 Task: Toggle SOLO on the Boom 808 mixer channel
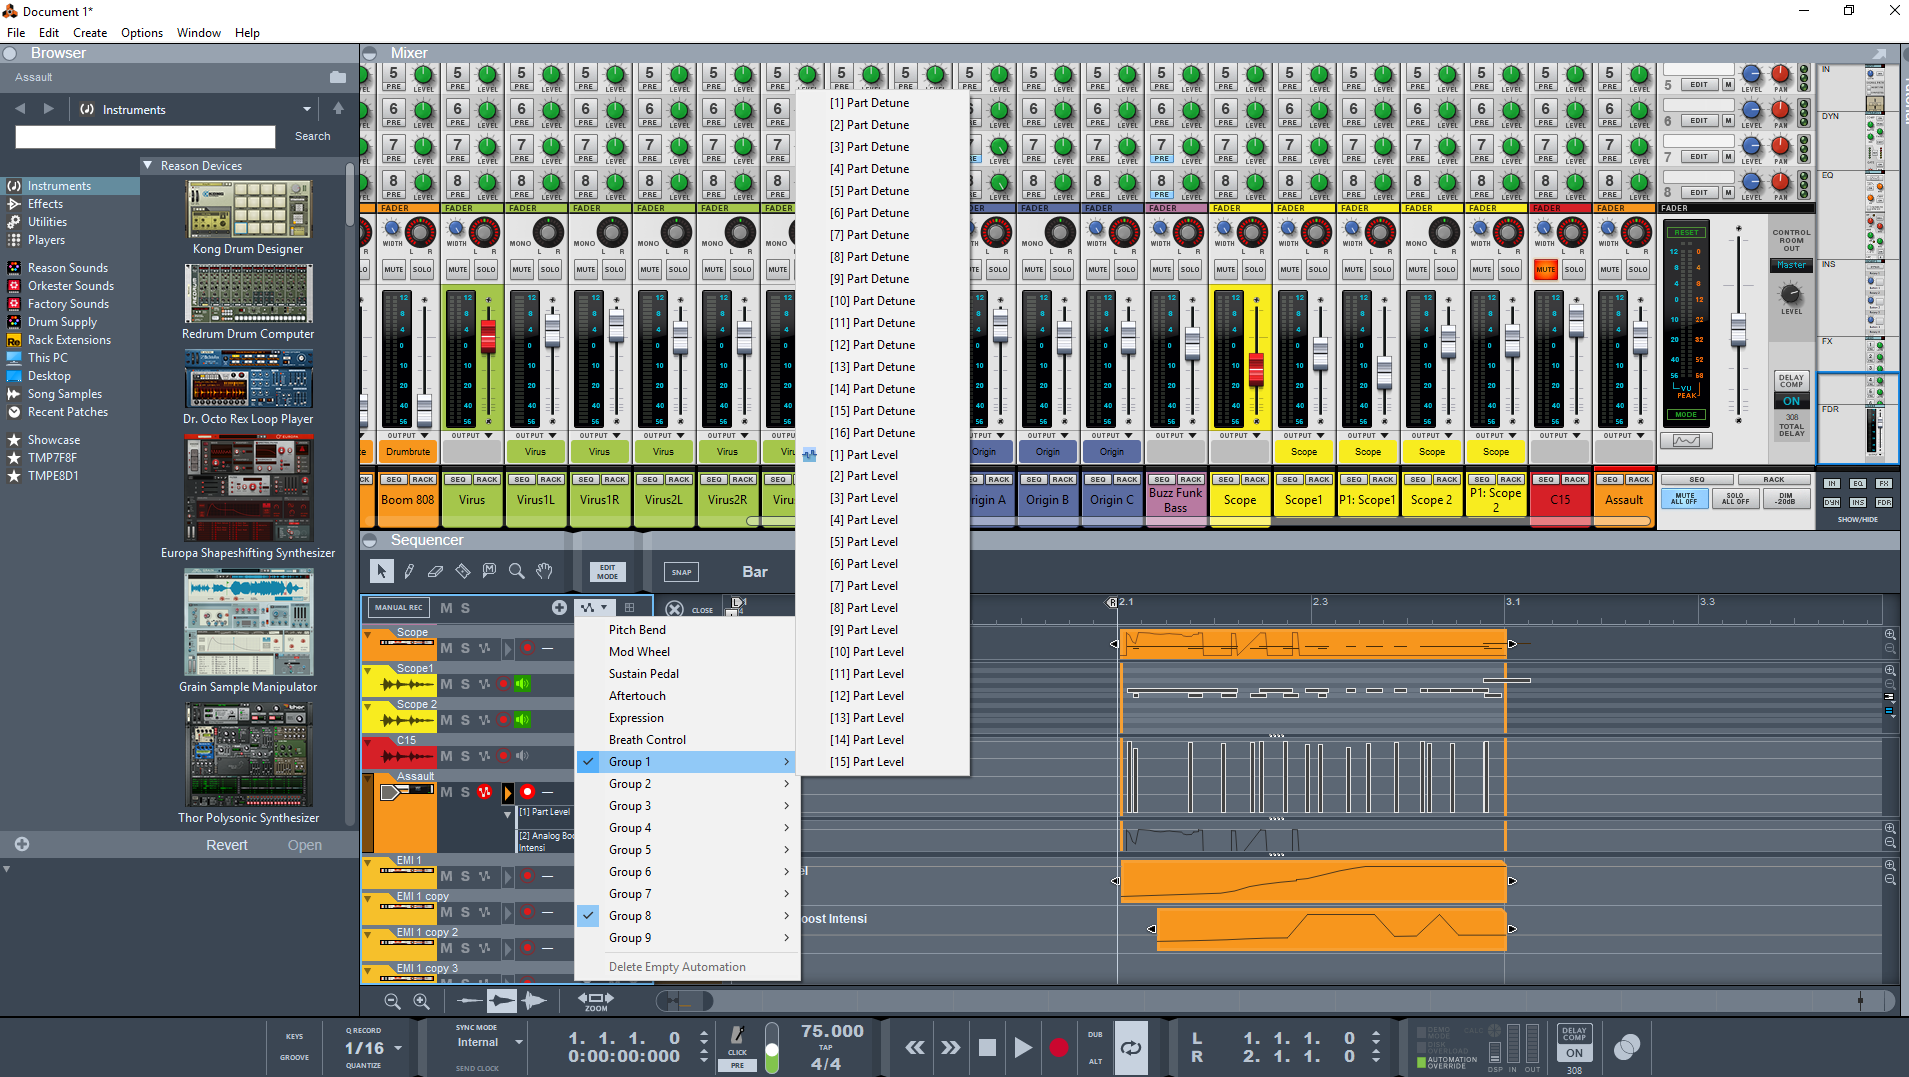coord(422,269)
